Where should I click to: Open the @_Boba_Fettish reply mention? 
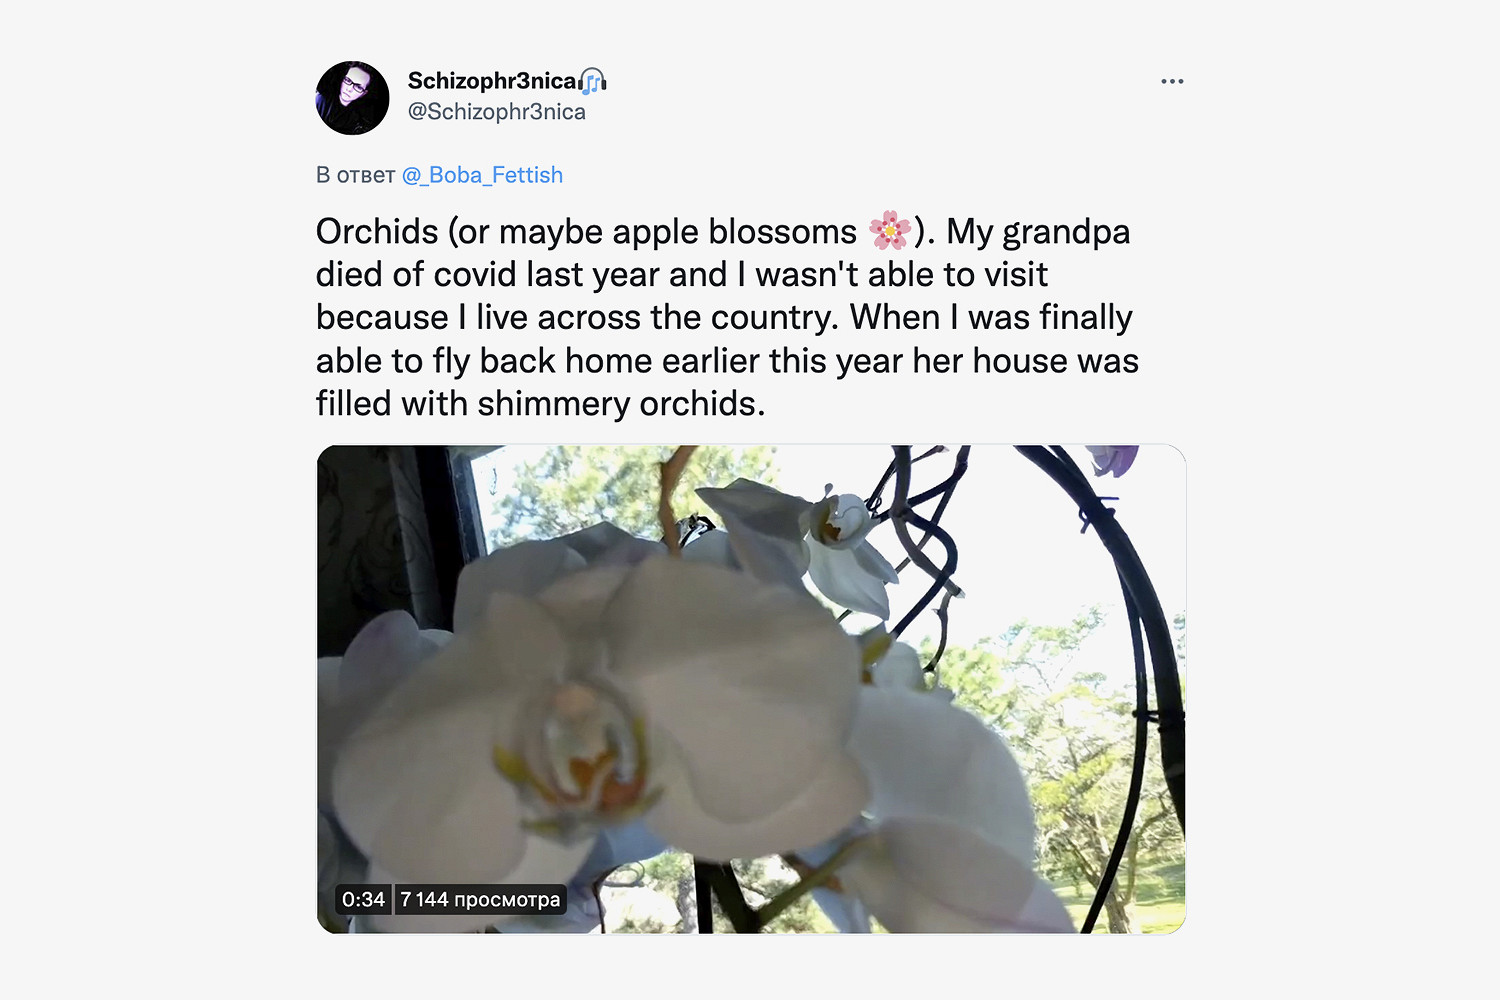(482, 175)
